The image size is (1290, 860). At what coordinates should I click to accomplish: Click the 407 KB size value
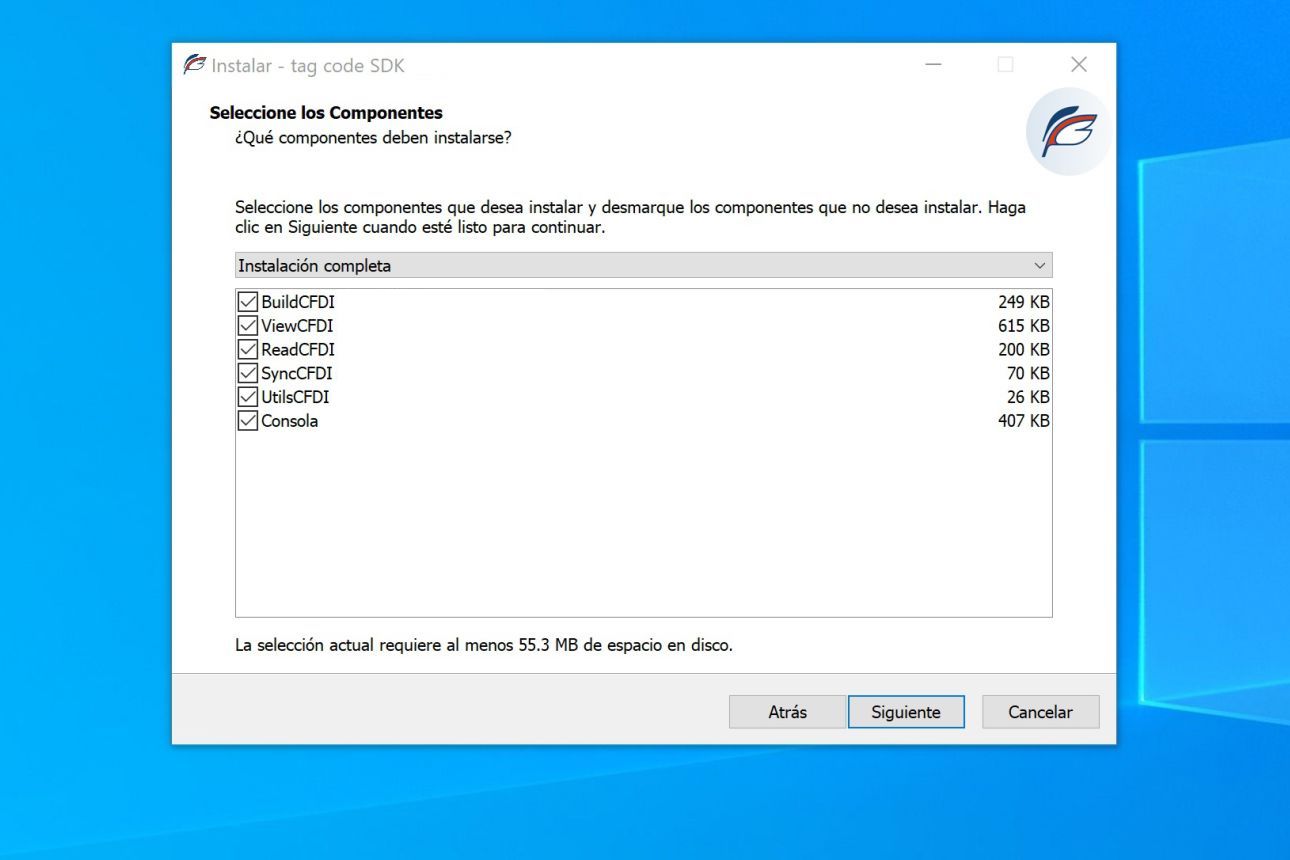click(1023, 421)
